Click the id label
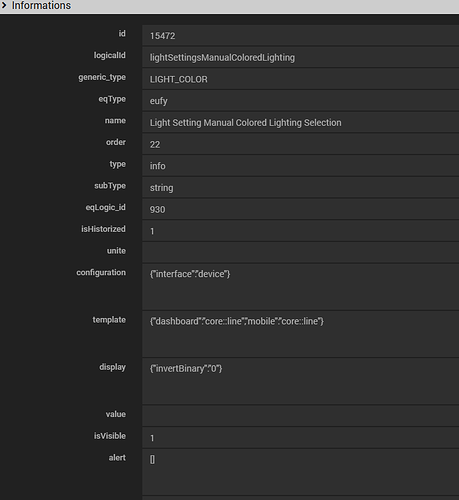 pyautogui.click(x=122, y=34)
